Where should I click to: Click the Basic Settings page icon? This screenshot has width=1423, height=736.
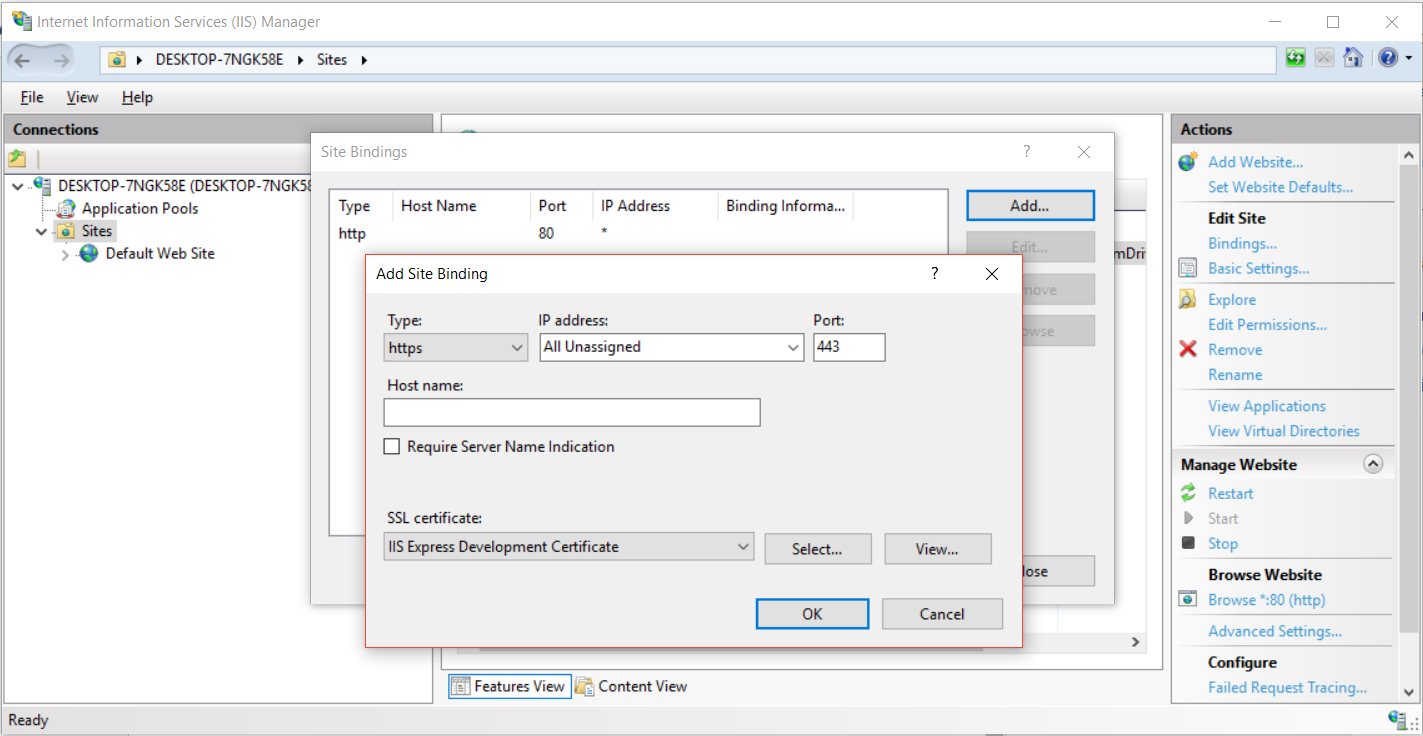1188,268
